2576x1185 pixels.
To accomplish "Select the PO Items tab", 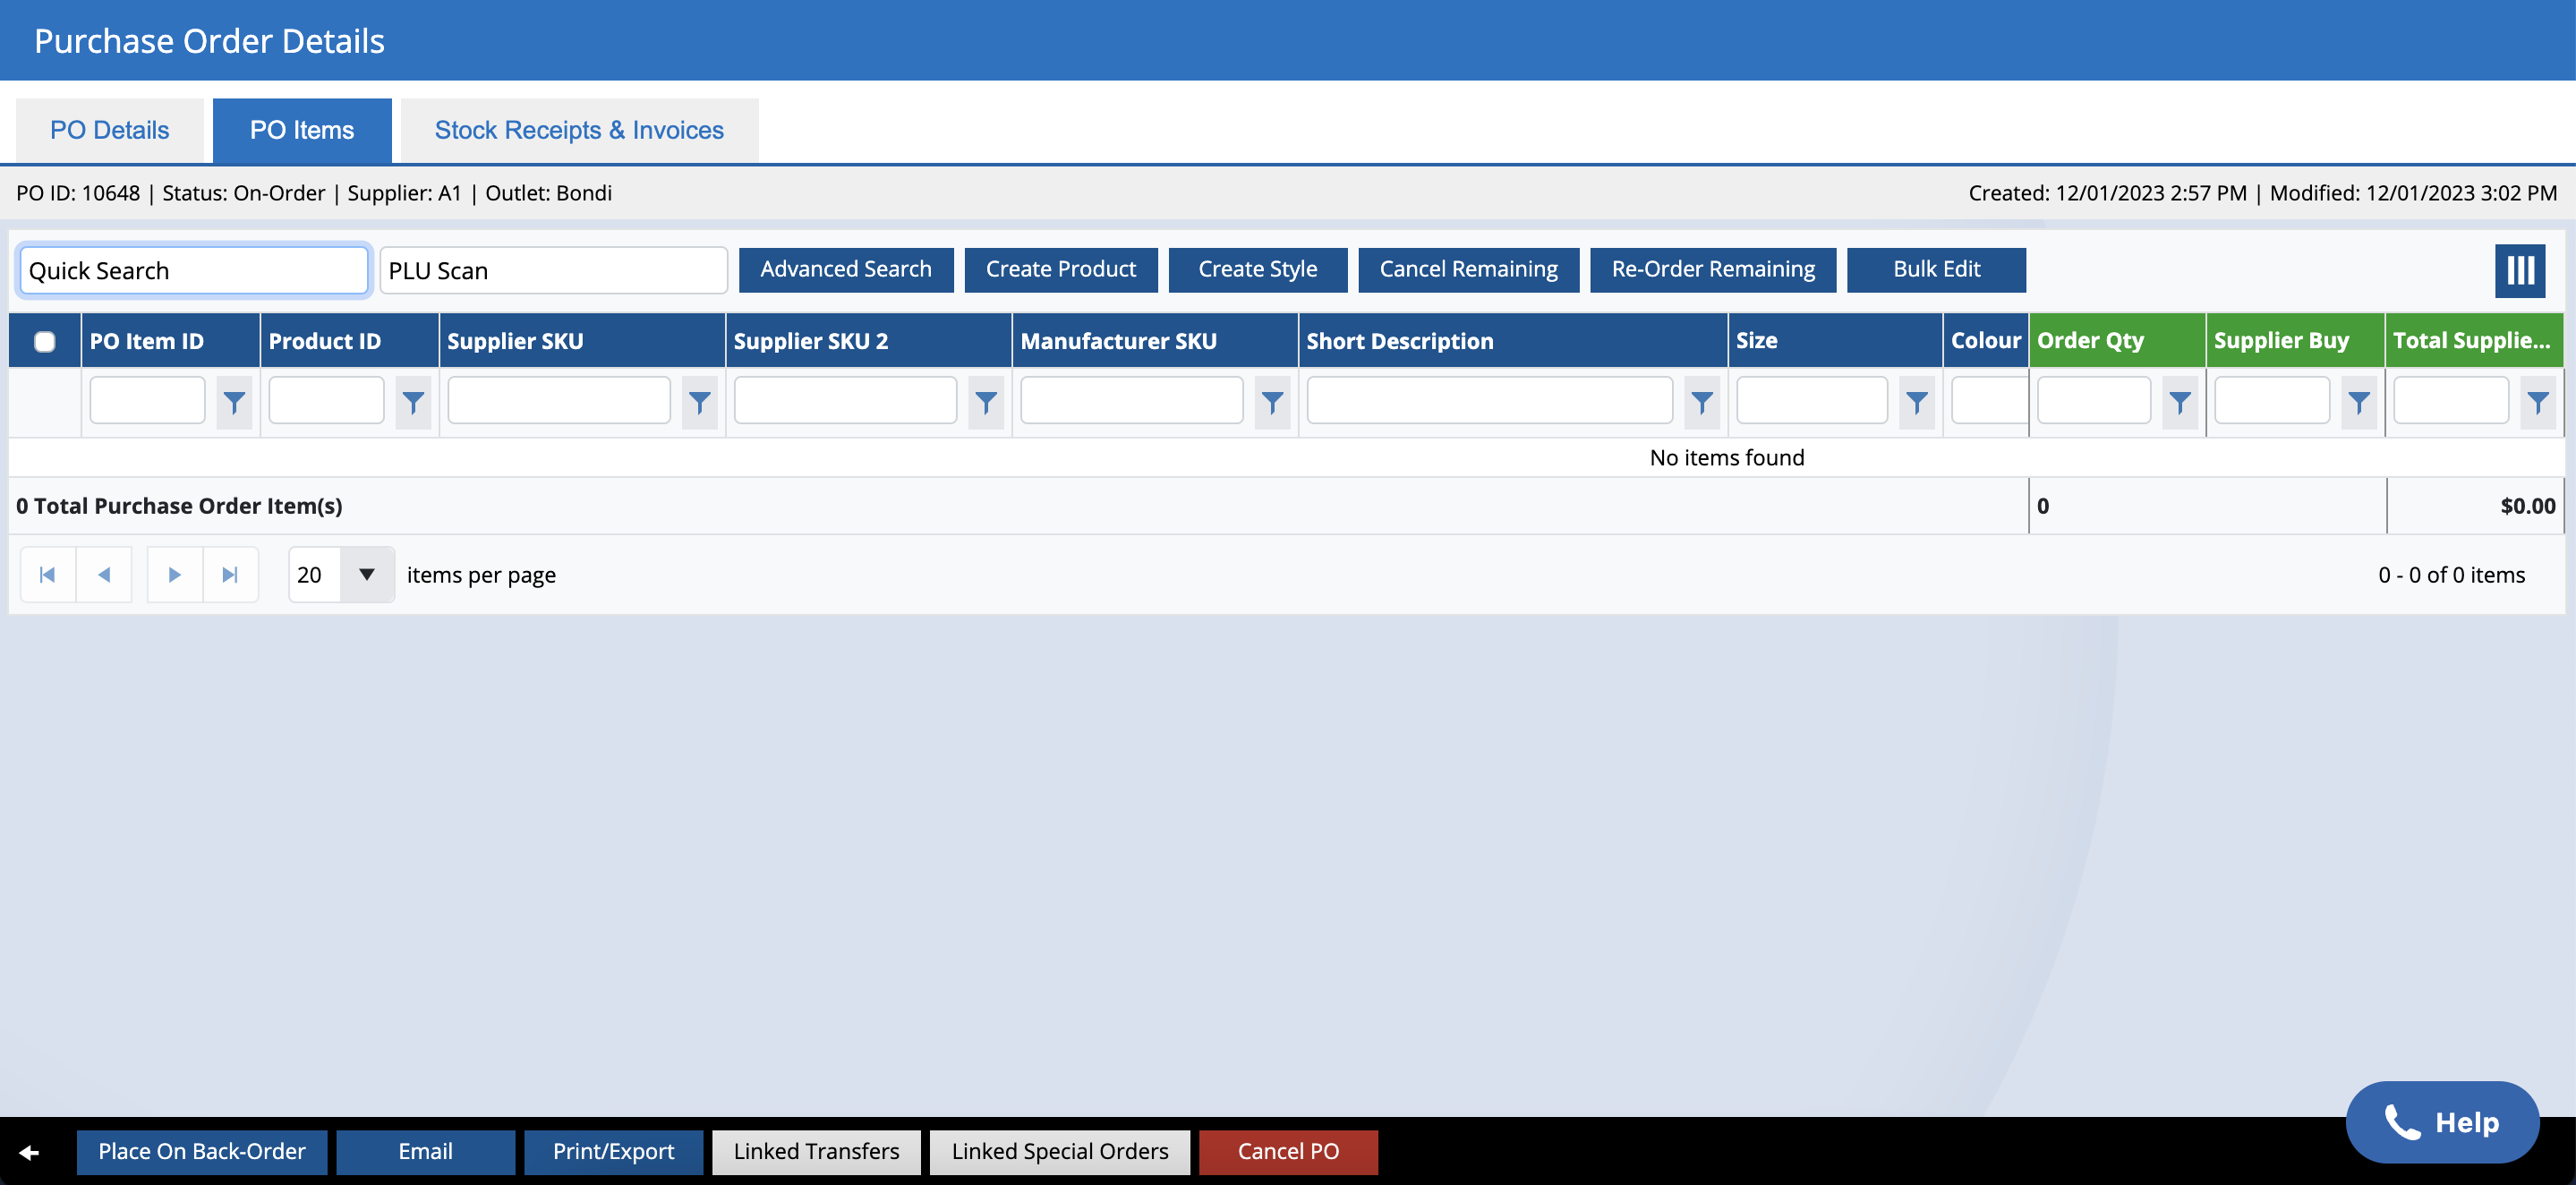I will pos(302,130).
